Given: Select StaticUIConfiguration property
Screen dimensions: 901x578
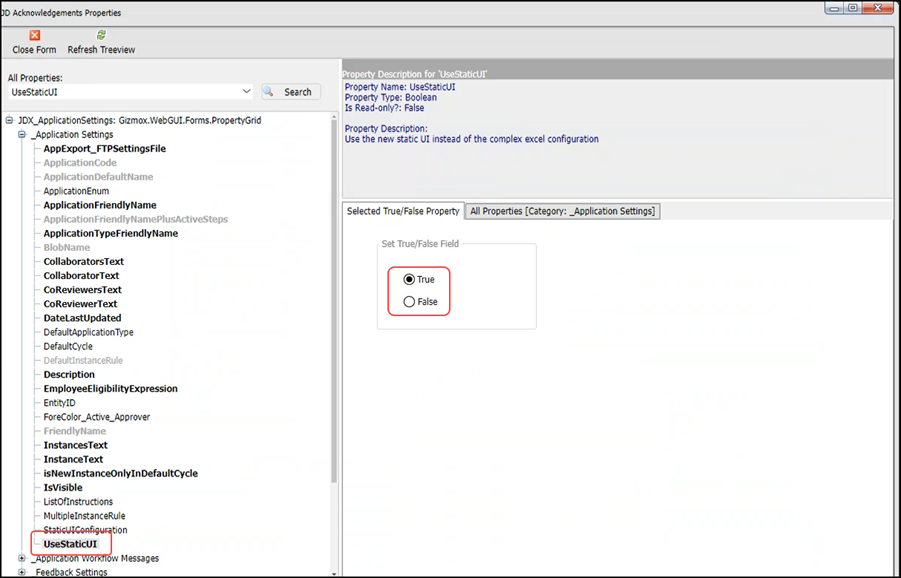Looking at the screenshot, I should 85,530.
